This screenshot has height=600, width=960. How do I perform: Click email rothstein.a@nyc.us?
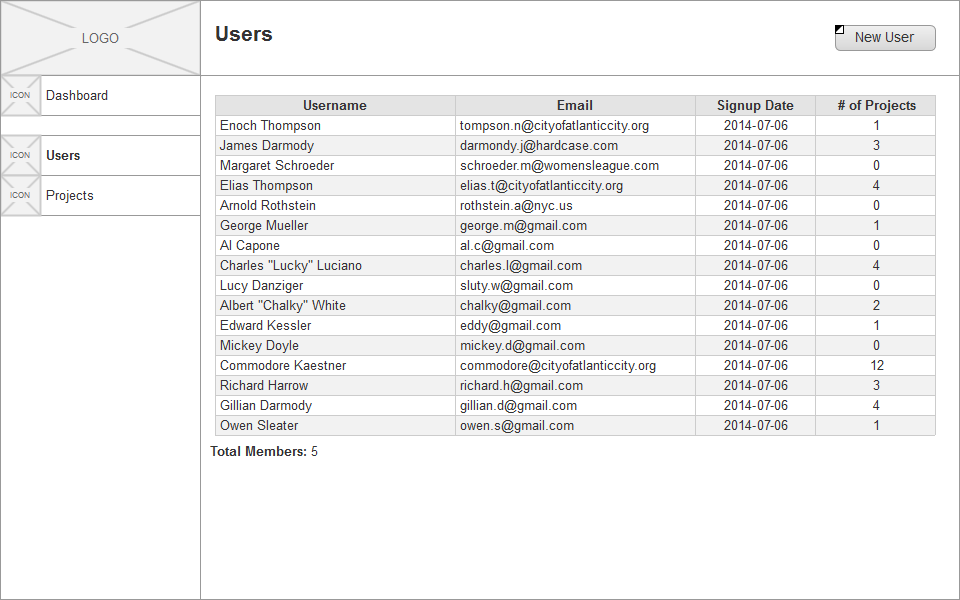[516, 206]
